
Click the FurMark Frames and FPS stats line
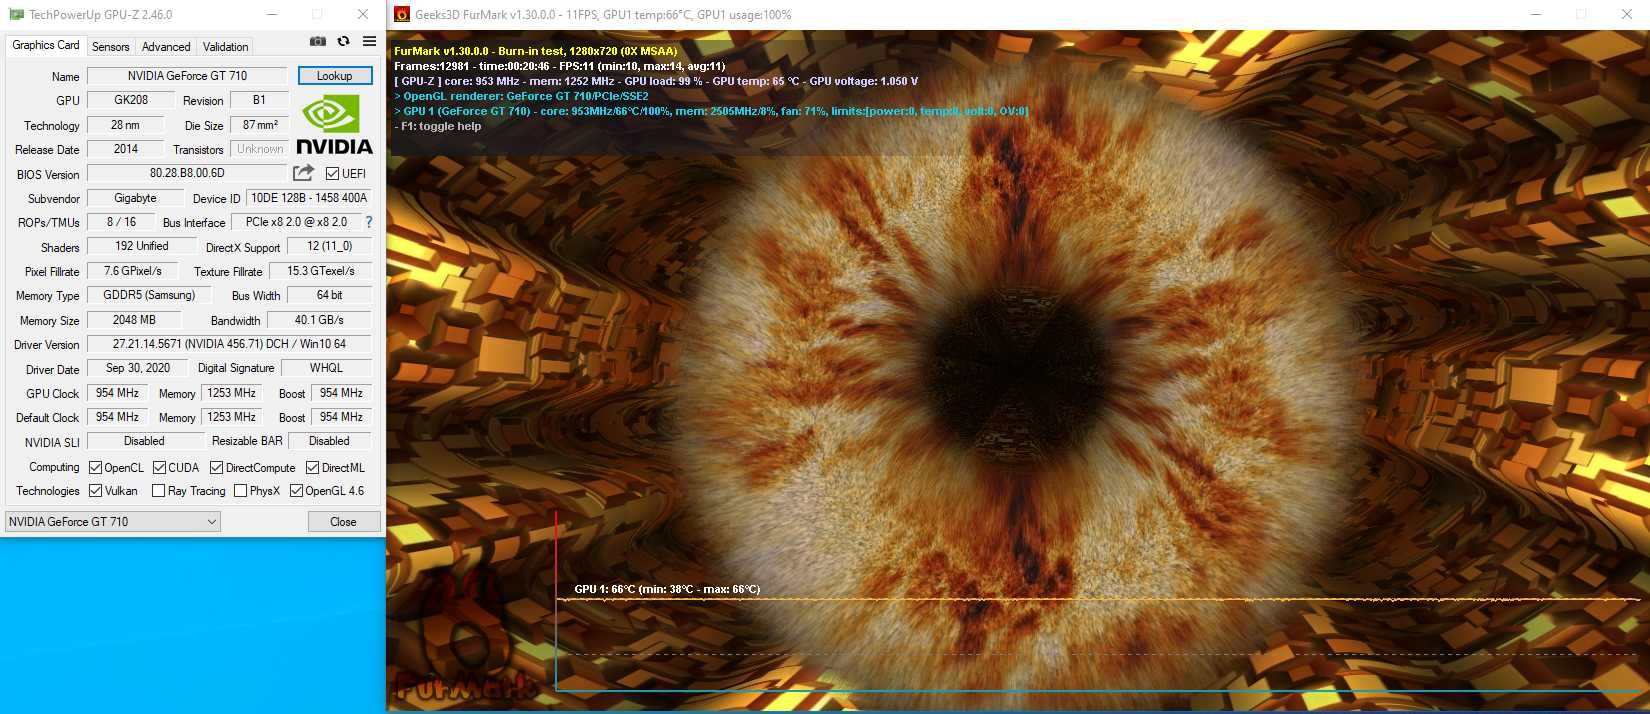point(559,66)
